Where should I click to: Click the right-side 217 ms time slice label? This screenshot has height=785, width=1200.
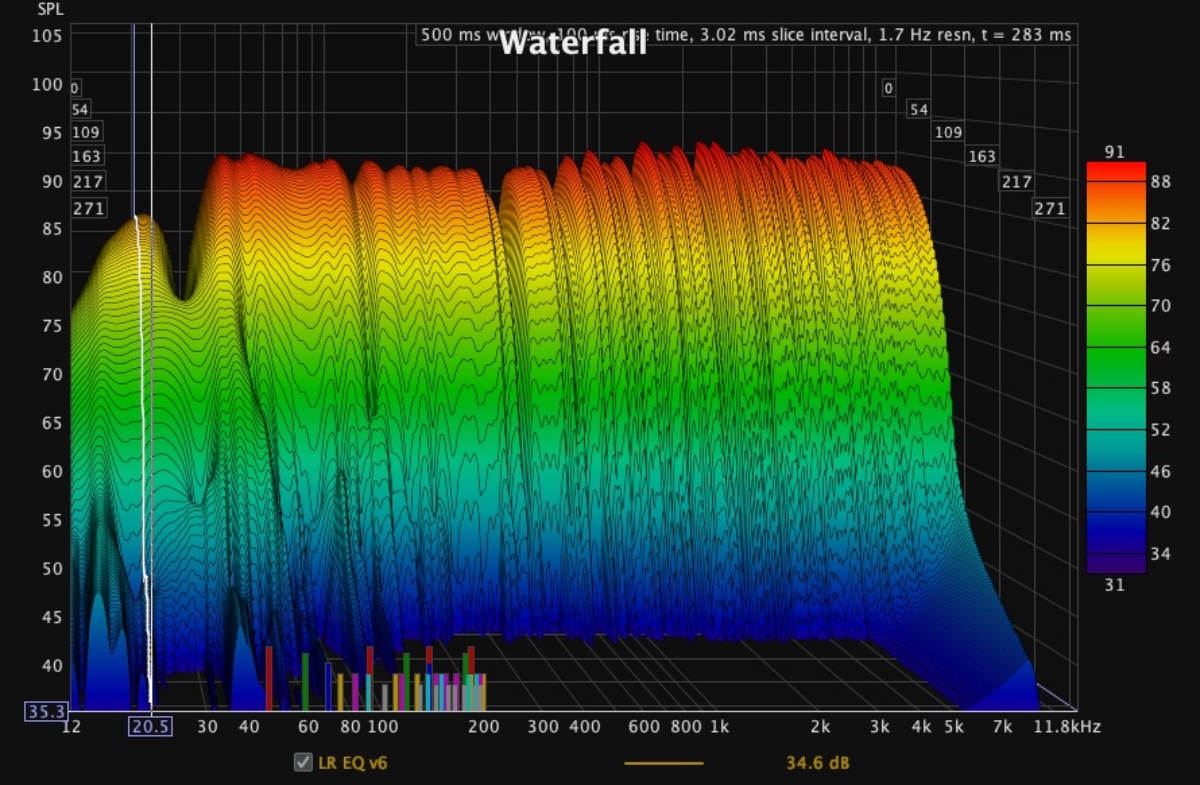point(1015,182)
